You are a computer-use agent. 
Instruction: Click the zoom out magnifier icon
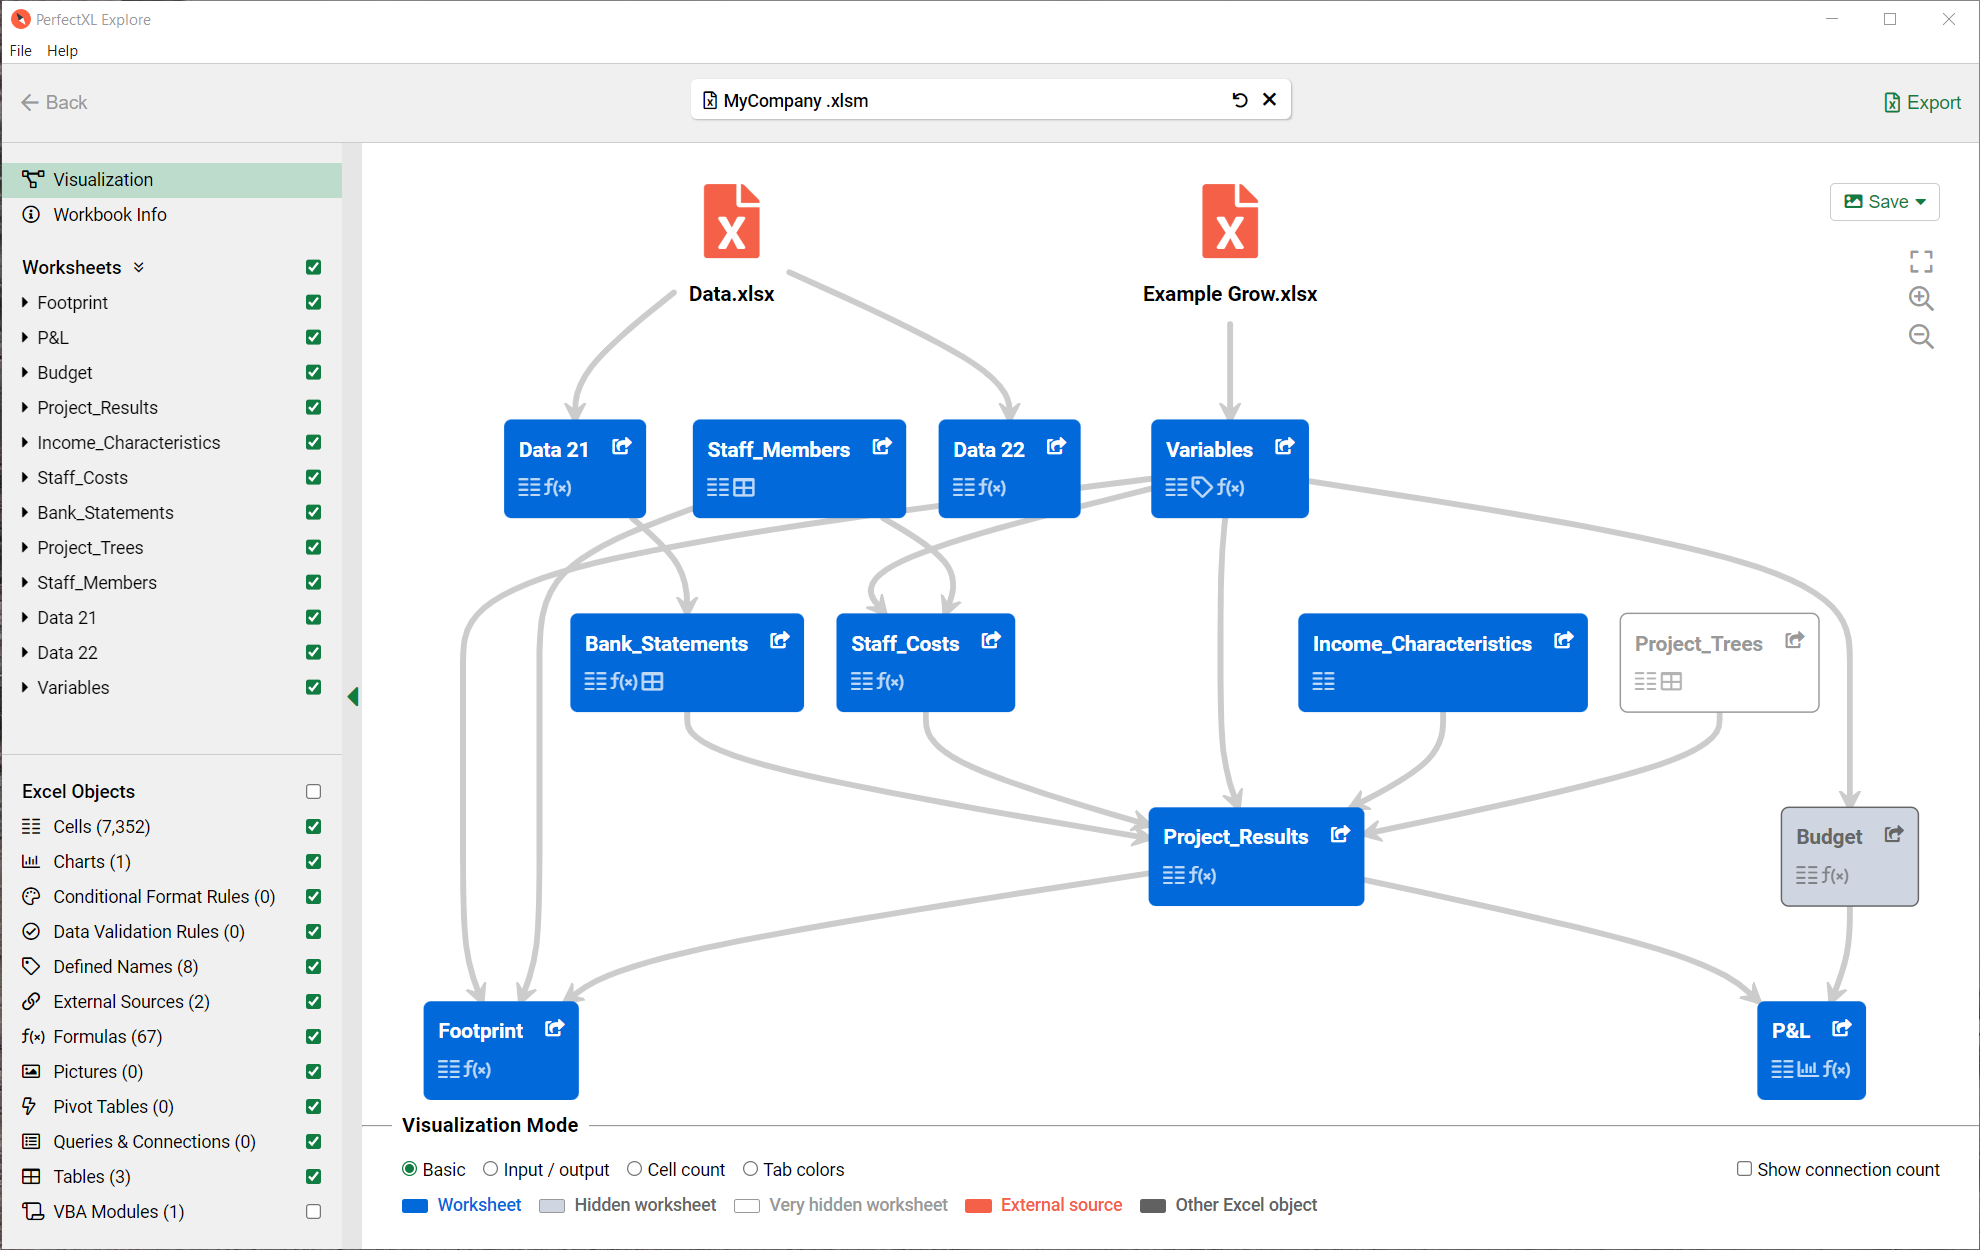click(x=1920, y=337)
